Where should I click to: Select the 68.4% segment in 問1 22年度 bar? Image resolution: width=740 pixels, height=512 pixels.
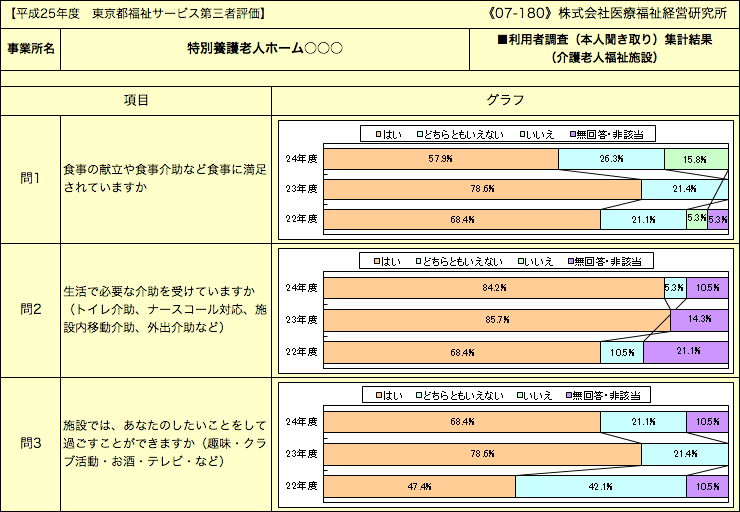(x=462, y=219)
